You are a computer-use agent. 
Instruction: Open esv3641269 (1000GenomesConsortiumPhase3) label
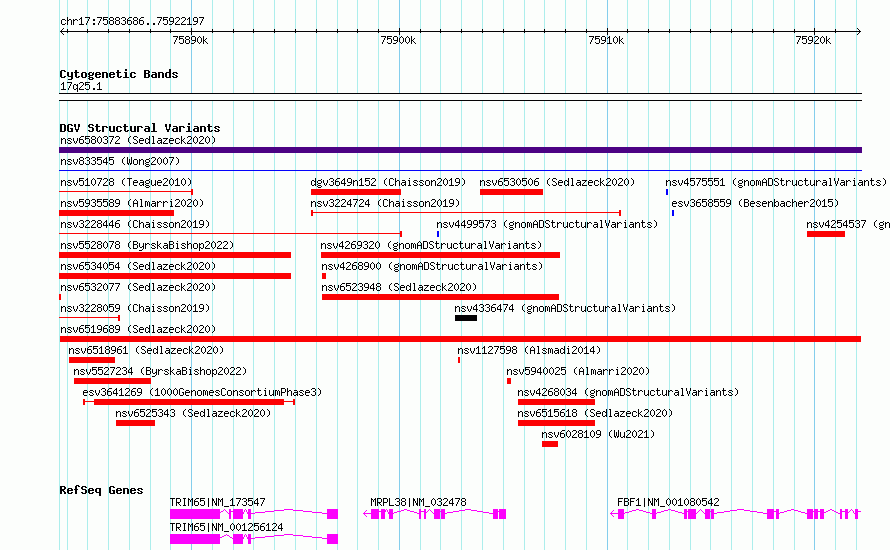202,392
